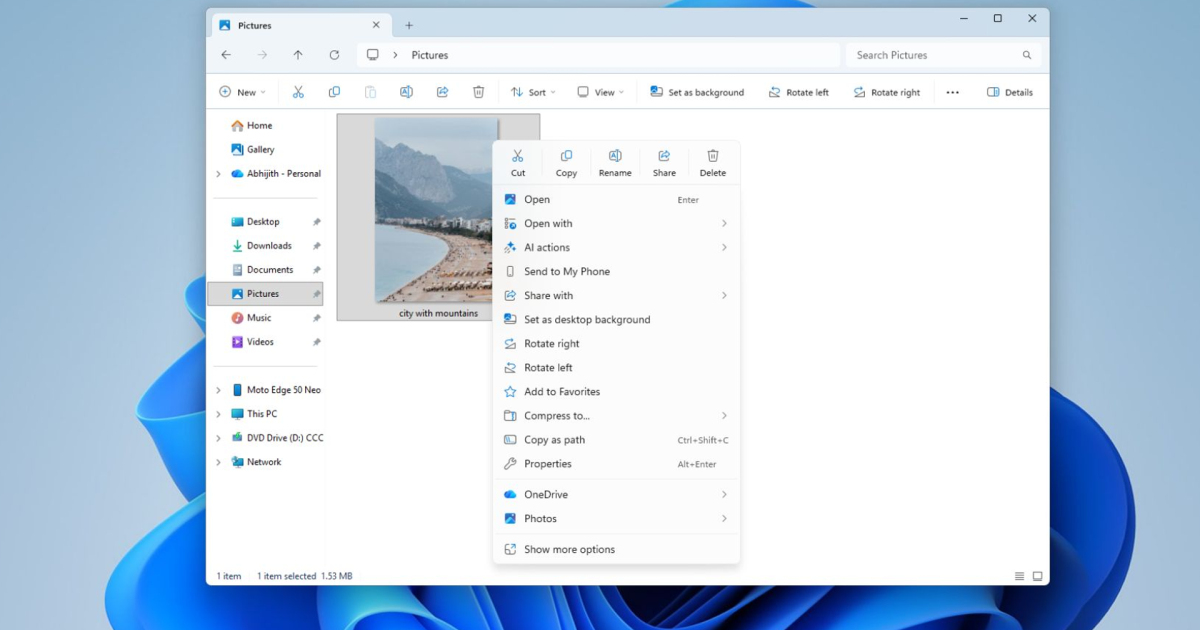Viewport: 1200px width, 630px height.
Task: Expand the This PC tree node
Action: point(219,414)
